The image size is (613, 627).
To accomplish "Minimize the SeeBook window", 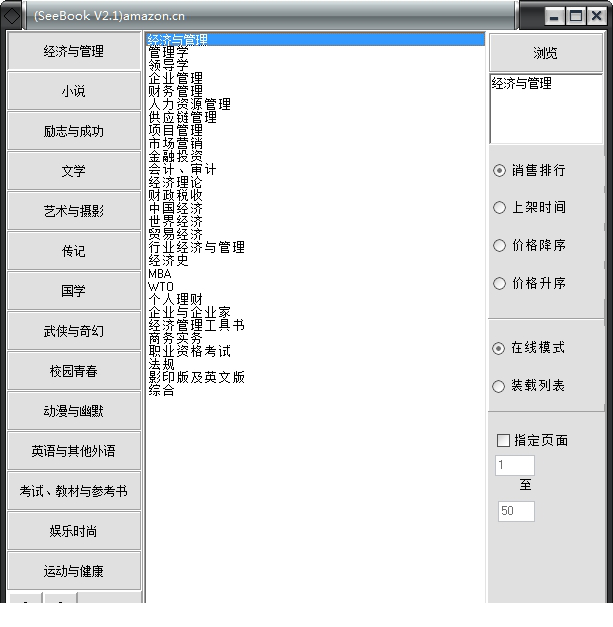I will pos(554,16).
